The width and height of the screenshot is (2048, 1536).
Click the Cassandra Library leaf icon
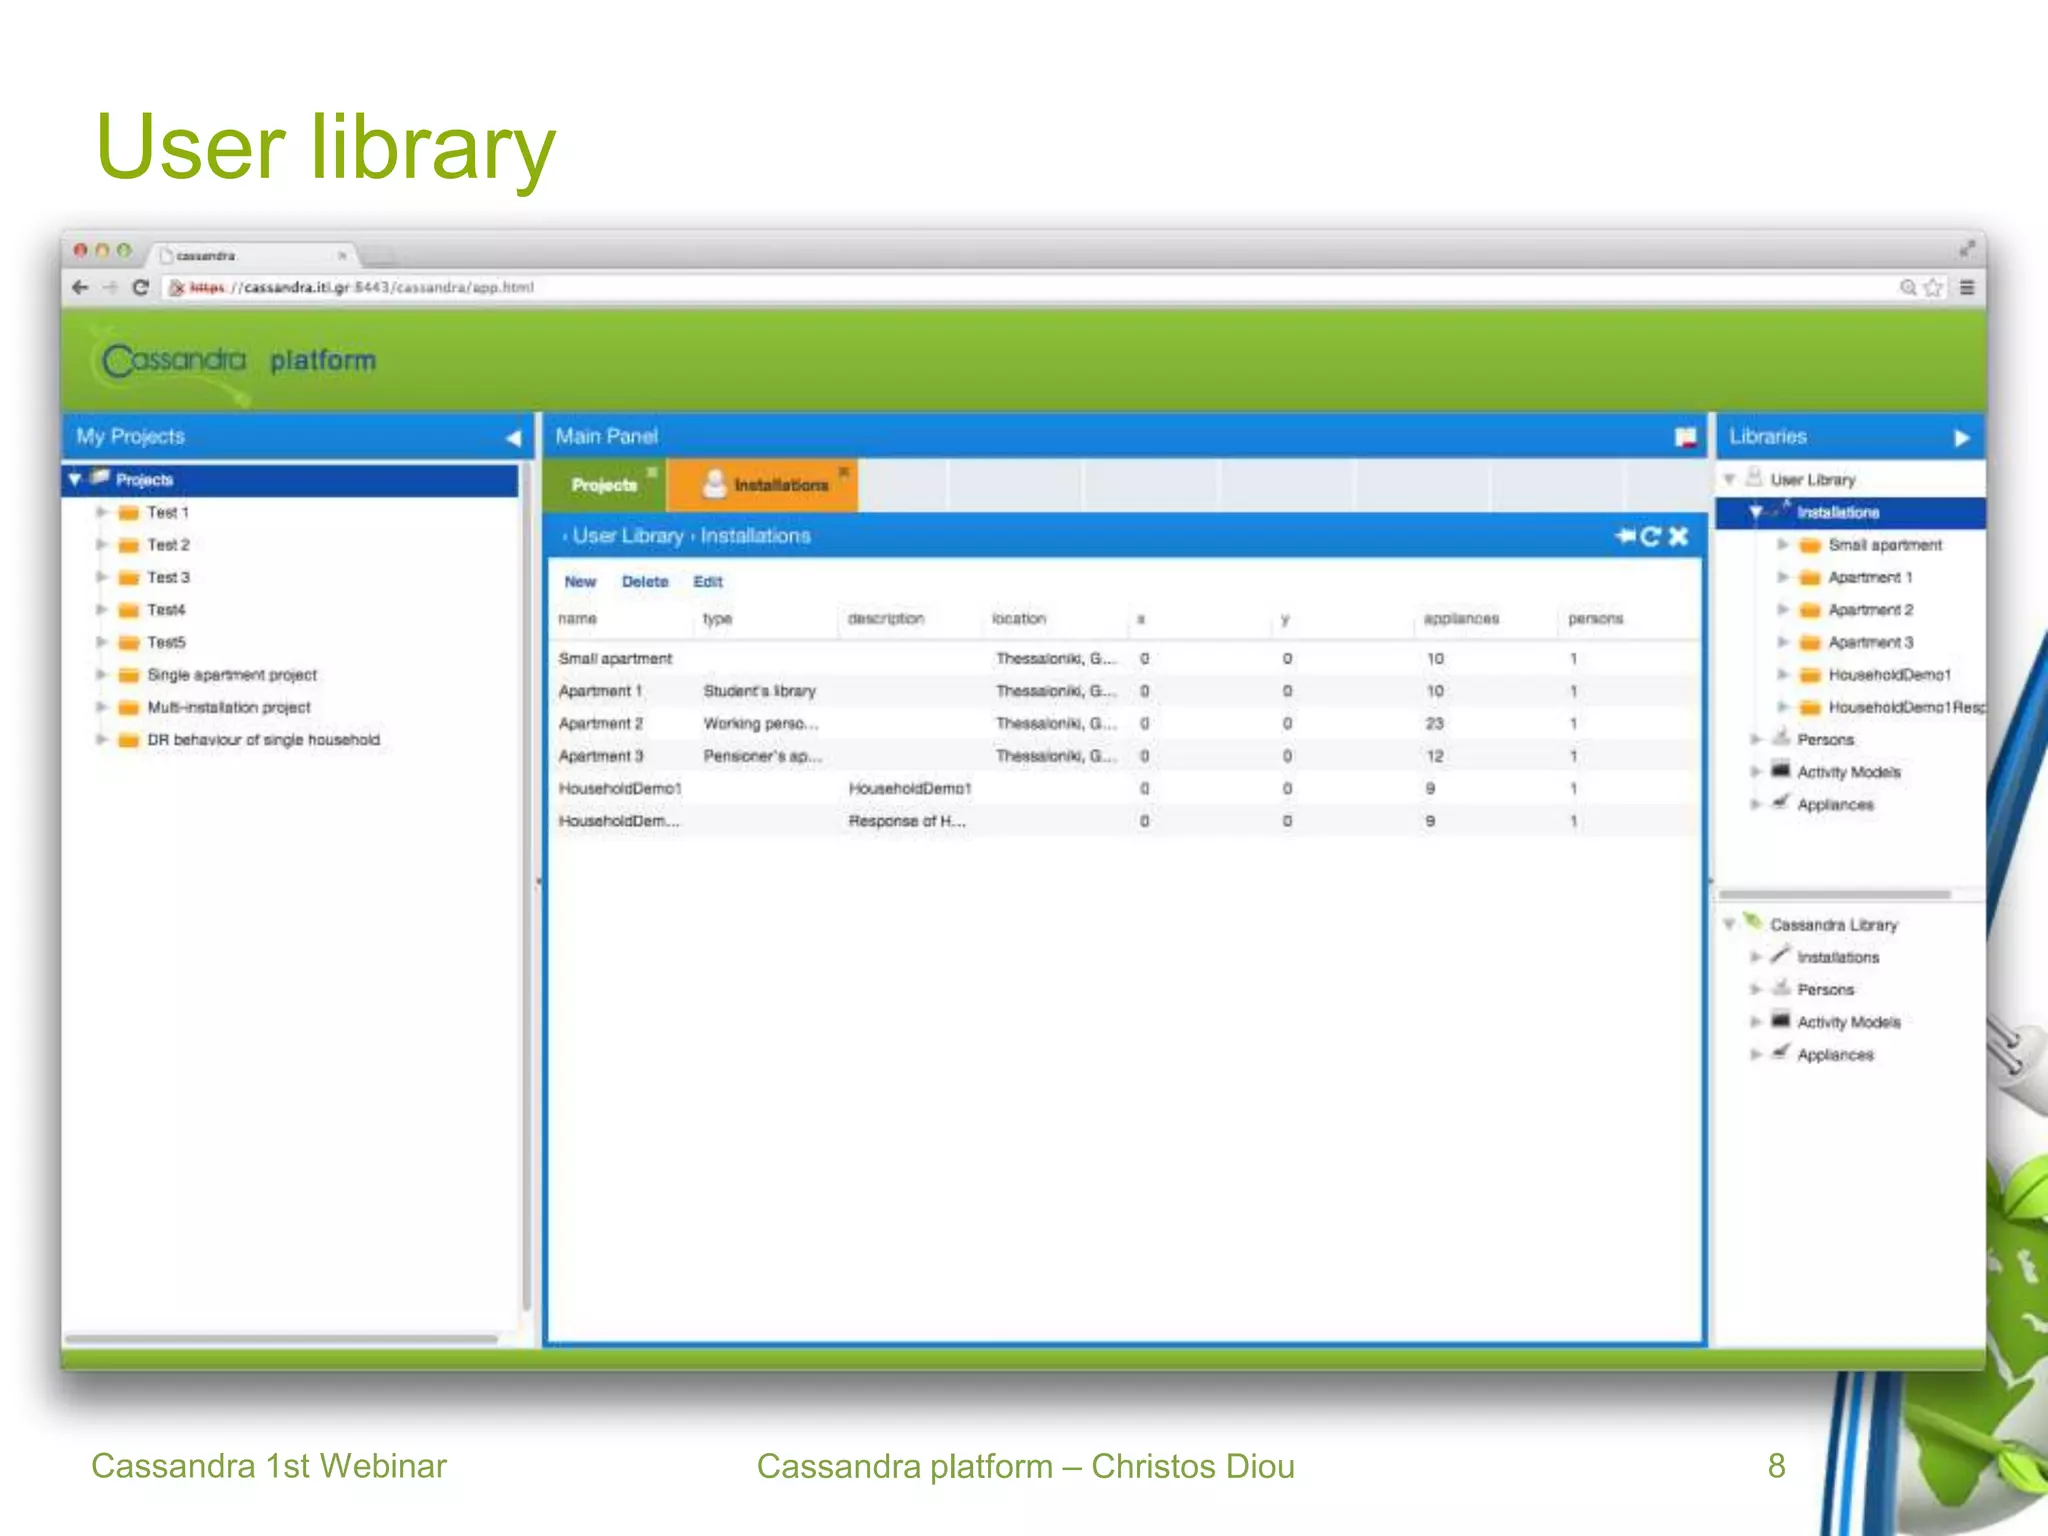pyautogui.click(x=1752, y=922)
